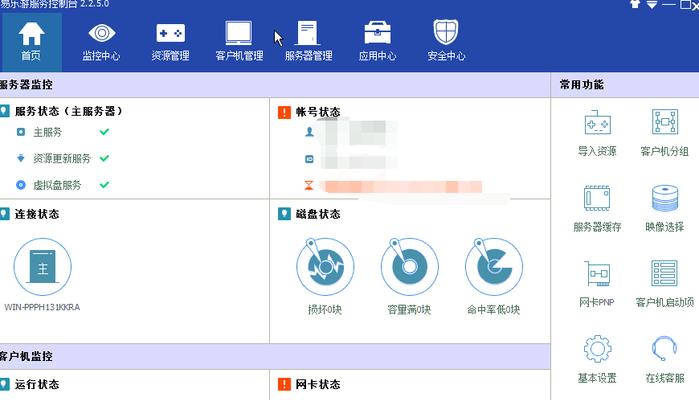This screenshot has height=400, width=699.
Task: Go to 客户机管理 tab
Action: [x=239, y=41]
